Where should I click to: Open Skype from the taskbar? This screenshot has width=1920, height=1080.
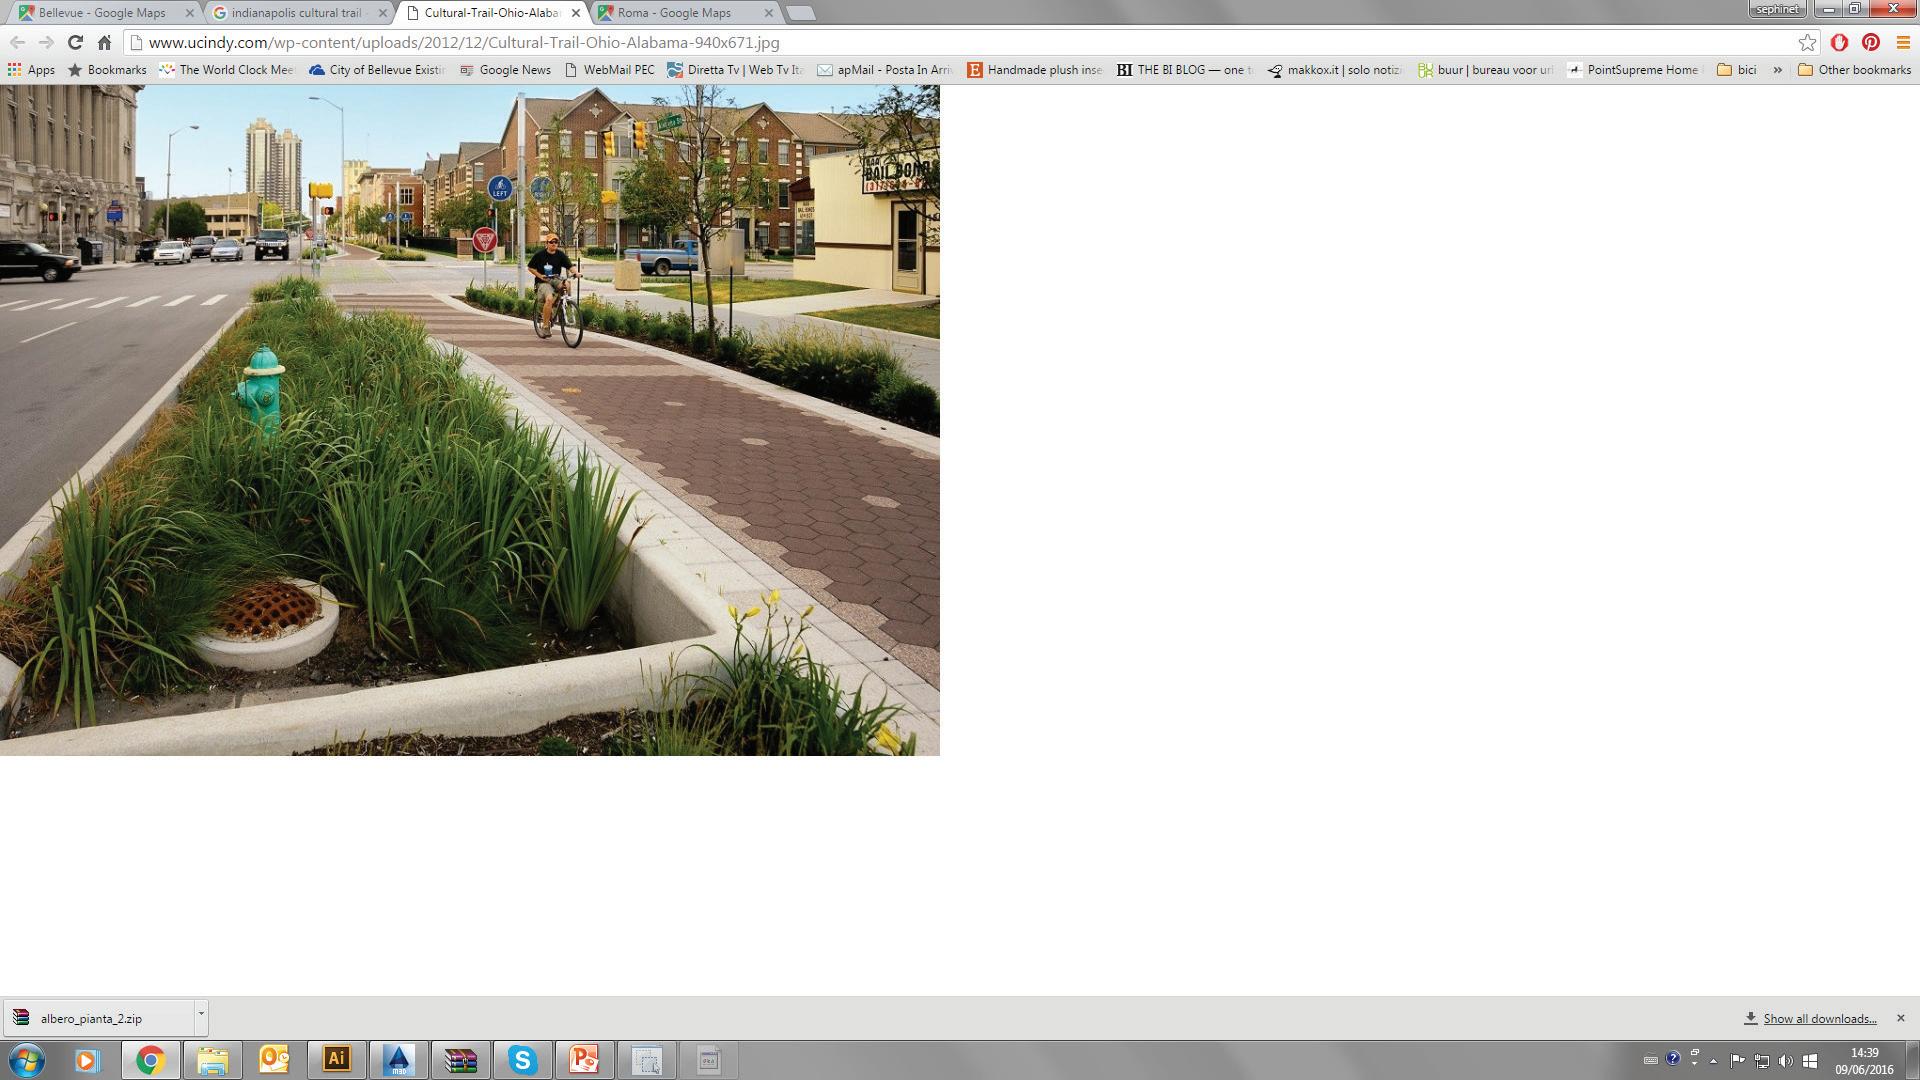coord(522,1059)
